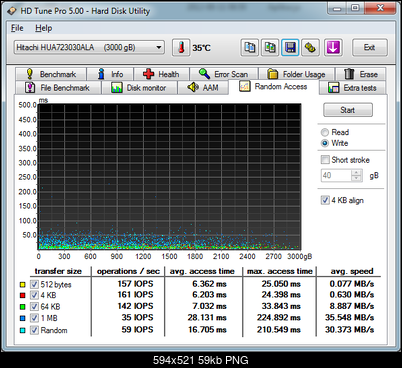Toggle the 1 MB transfer size checkbox

34,318
